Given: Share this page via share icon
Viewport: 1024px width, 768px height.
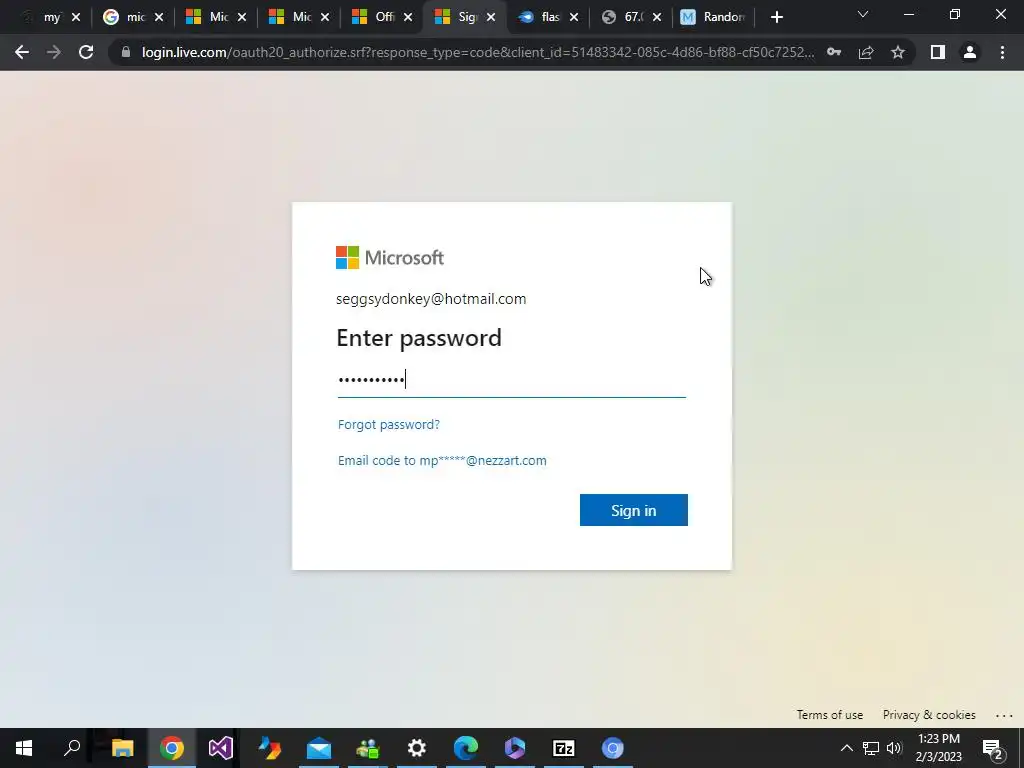Looking at the screenshot, I should 866,52.
